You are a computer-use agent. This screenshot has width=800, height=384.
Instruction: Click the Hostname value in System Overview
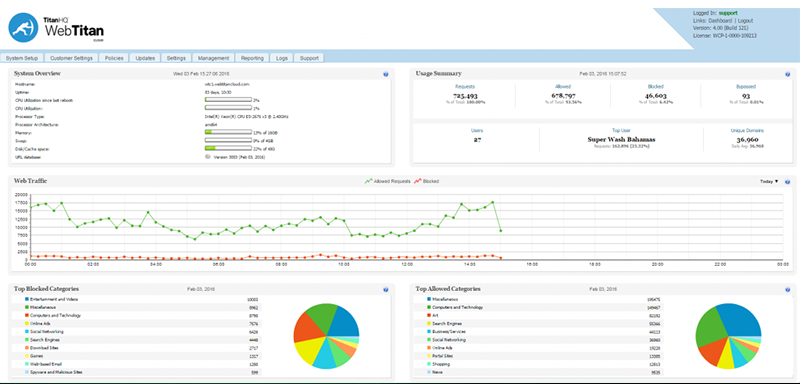tap(227, 84)
